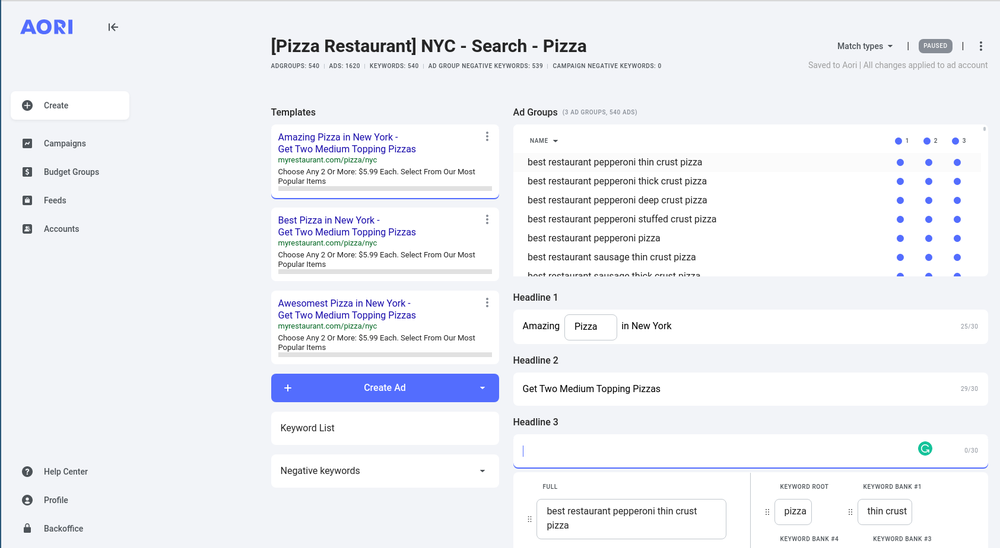Collapse the sidebar with the arrow icon
This screenshot has width=1000, height=548.
tap(113, 27)
